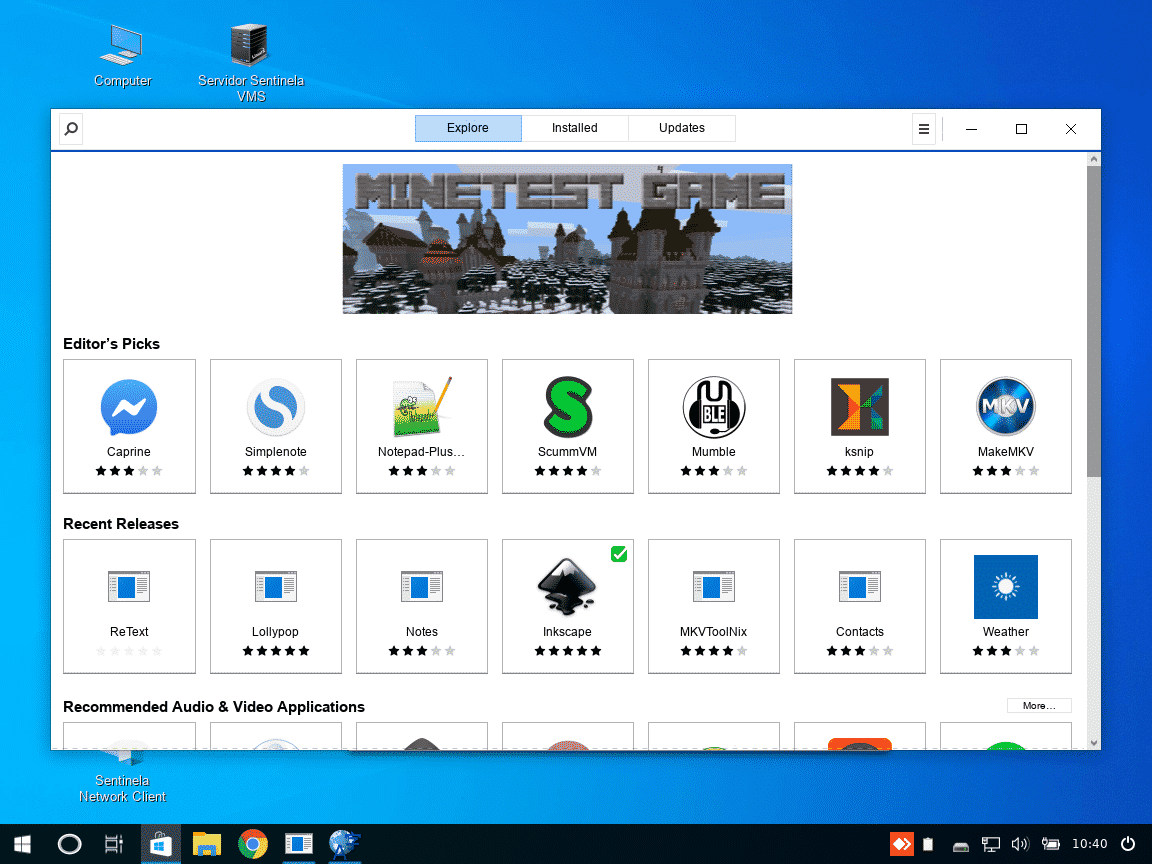
Task: Open the Caprine app tile
Action: (129, 426)
